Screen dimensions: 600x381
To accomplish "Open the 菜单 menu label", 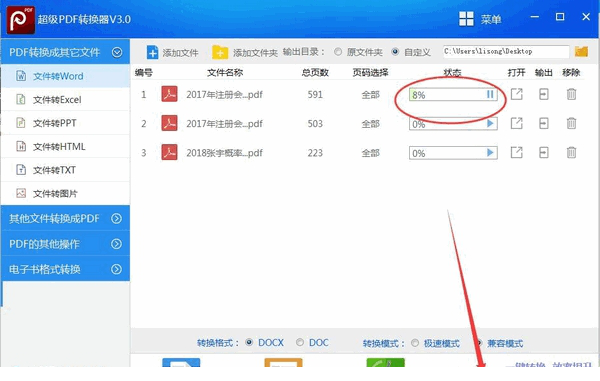I will pos(491,19).
